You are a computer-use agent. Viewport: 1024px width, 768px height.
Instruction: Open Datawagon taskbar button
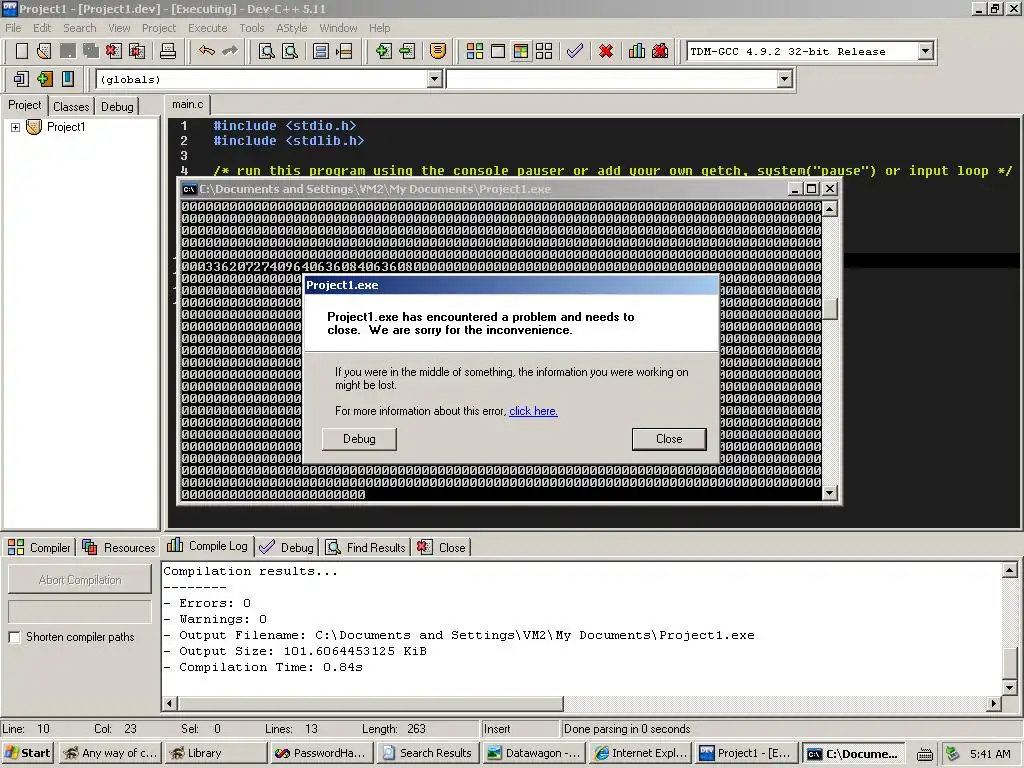[x=535, y=753]
